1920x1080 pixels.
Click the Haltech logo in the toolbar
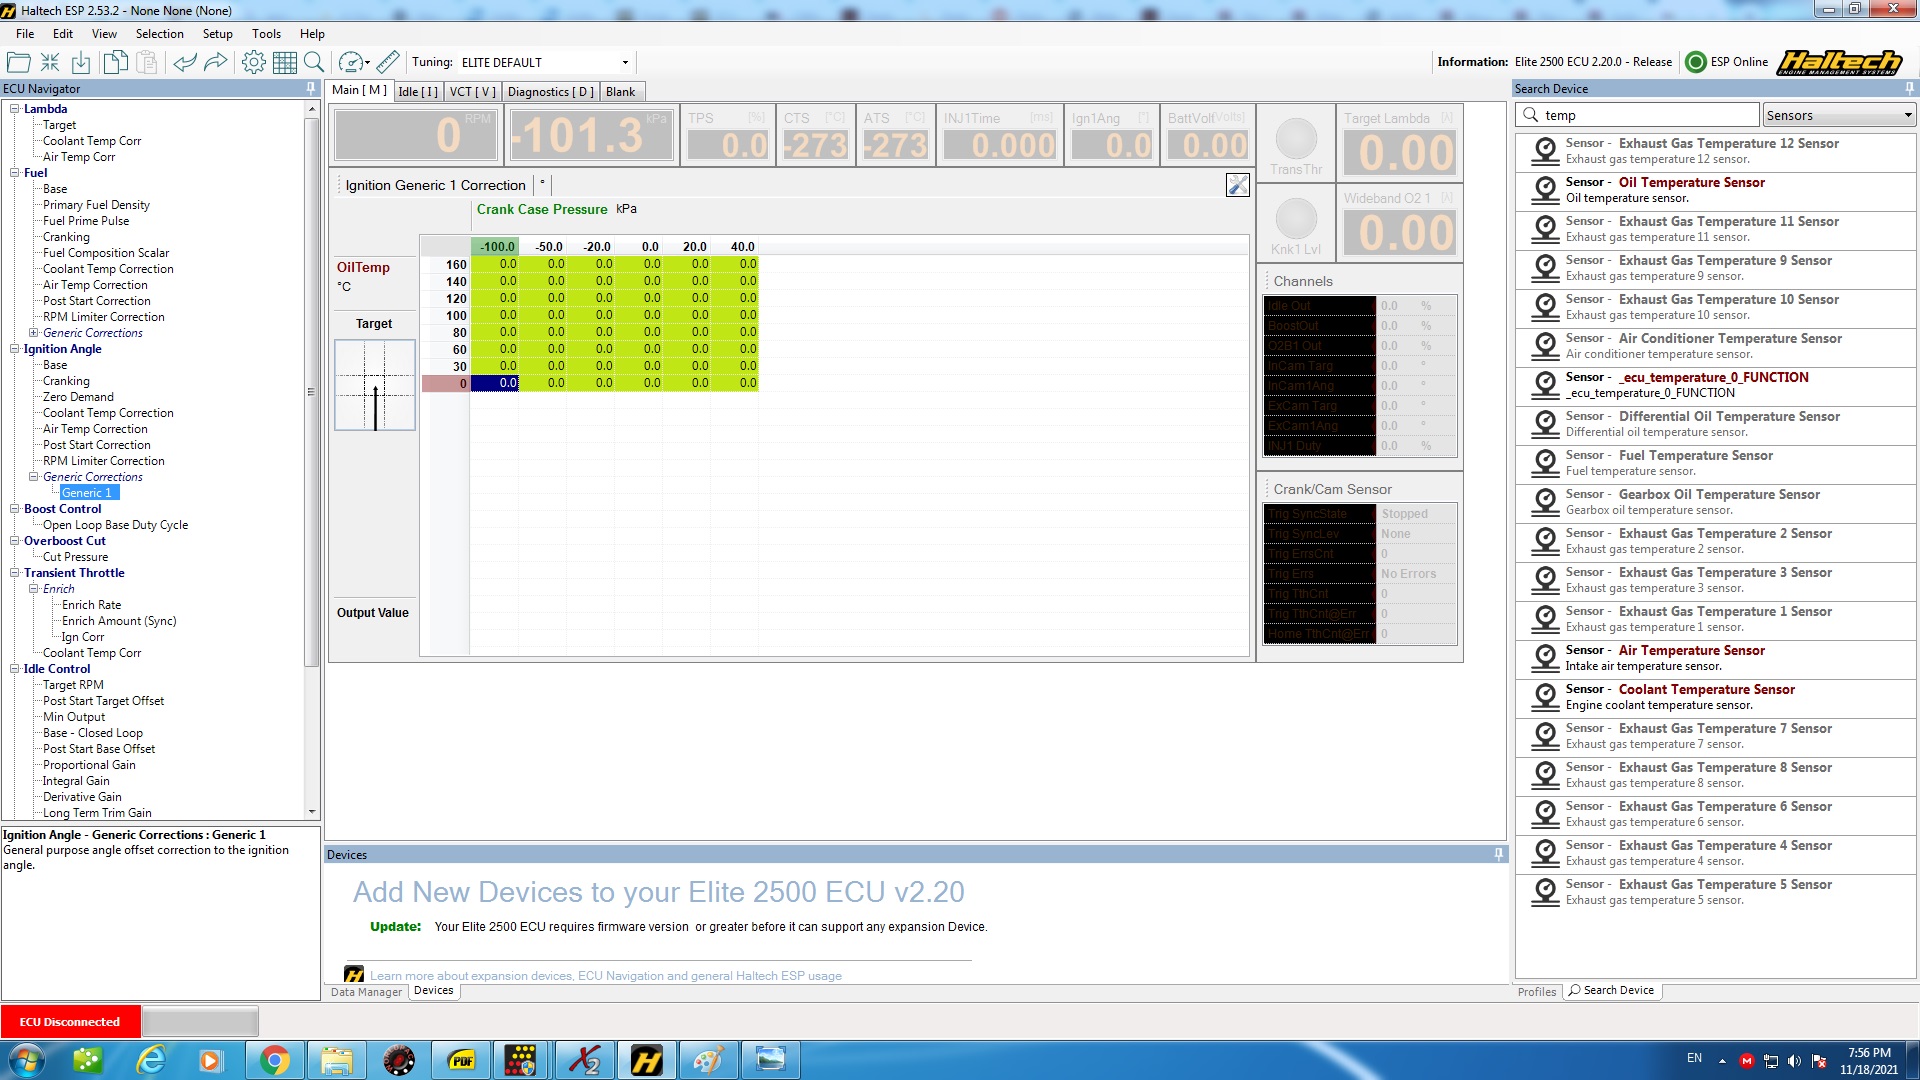point(1840,62)
